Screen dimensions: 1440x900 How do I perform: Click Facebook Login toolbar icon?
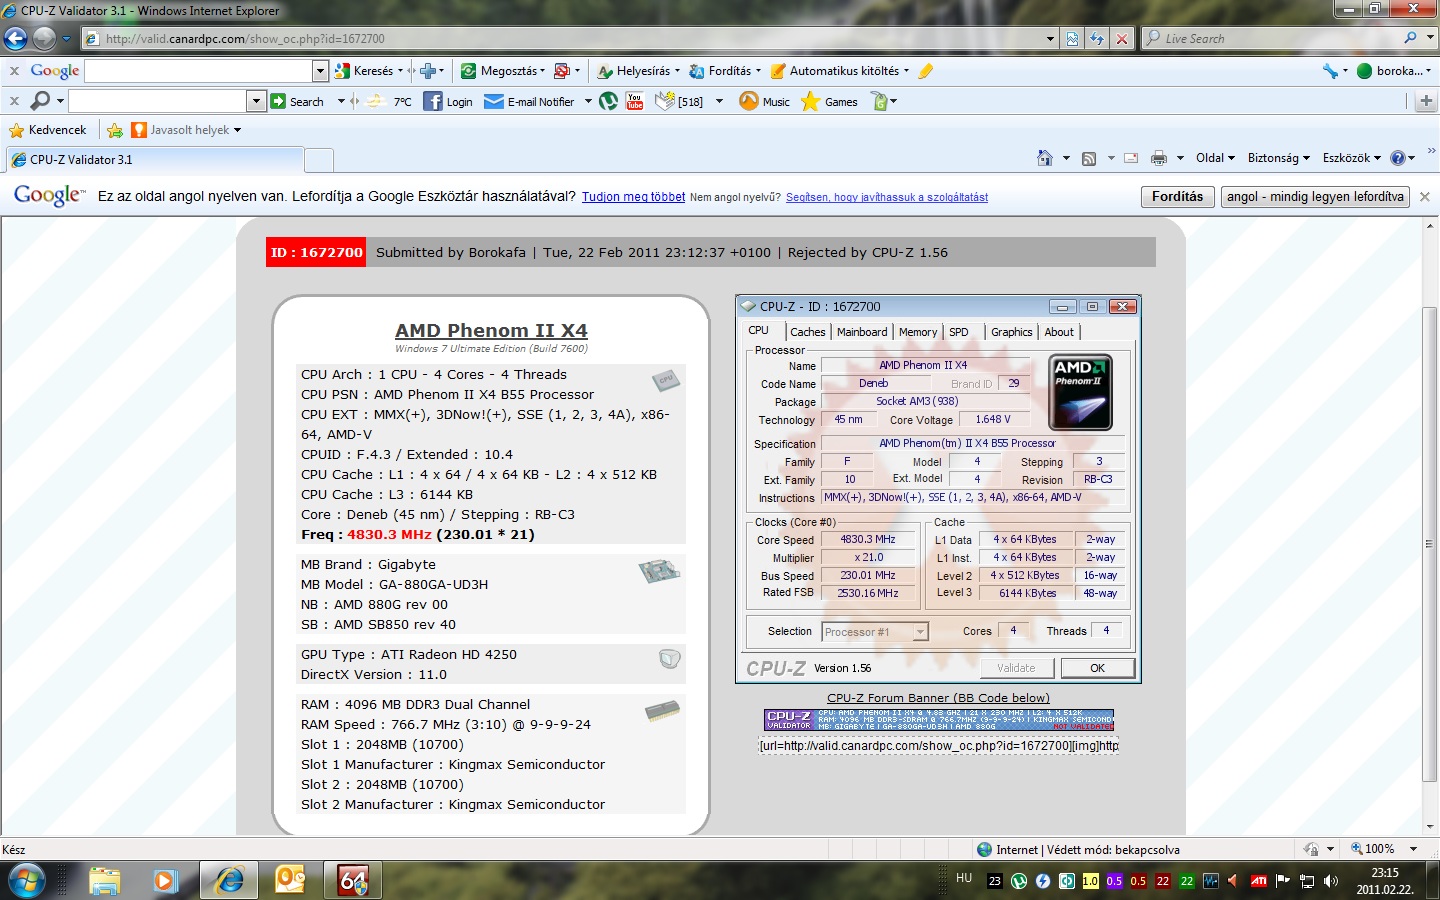[447, 101]
